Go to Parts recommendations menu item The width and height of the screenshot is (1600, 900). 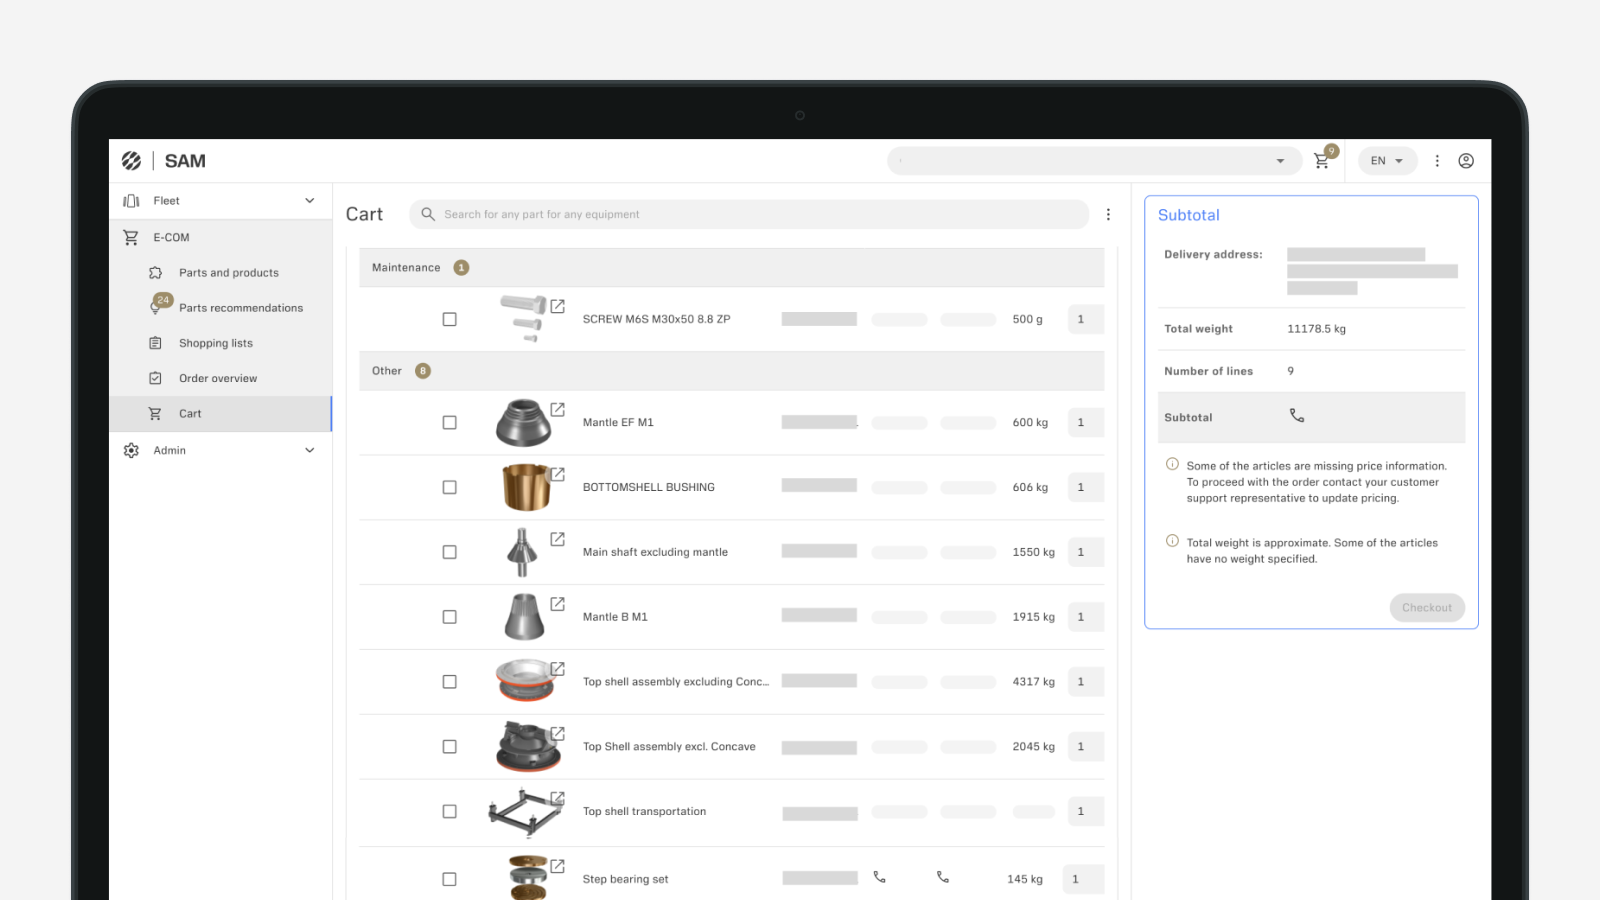point(240,308)
